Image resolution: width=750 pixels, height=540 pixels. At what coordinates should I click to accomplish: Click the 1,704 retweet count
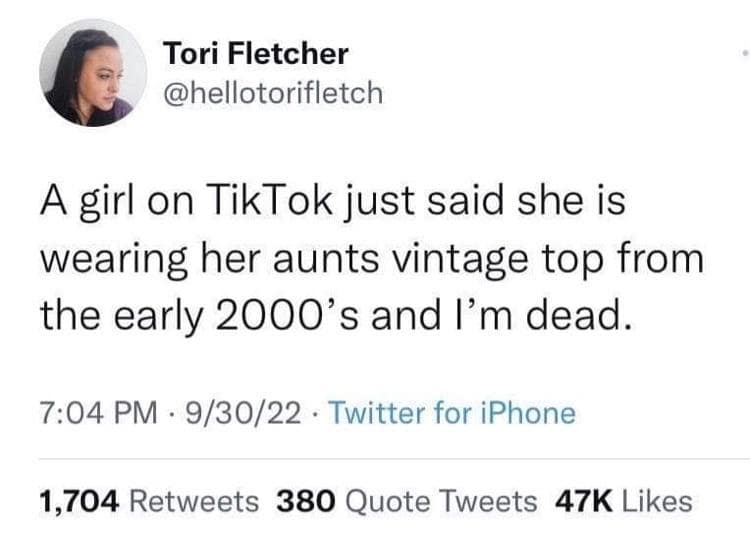(78, 501)
